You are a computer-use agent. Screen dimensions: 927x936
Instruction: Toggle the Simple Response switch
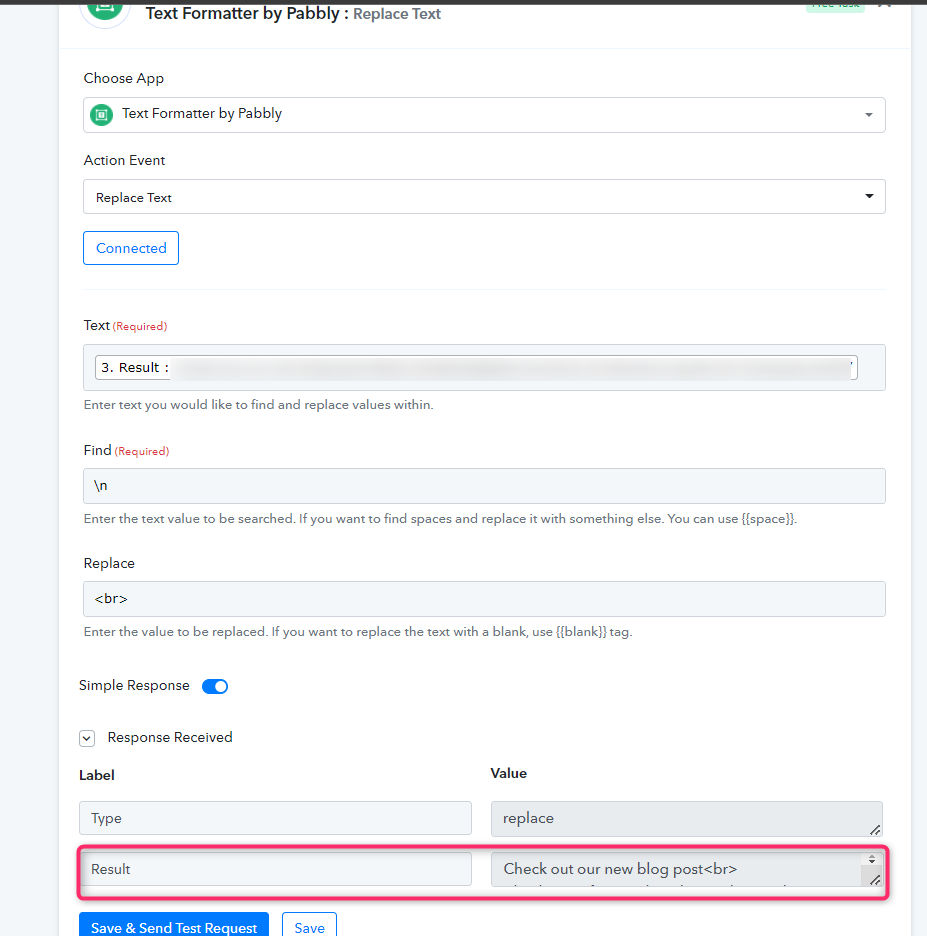click(215, 686)
